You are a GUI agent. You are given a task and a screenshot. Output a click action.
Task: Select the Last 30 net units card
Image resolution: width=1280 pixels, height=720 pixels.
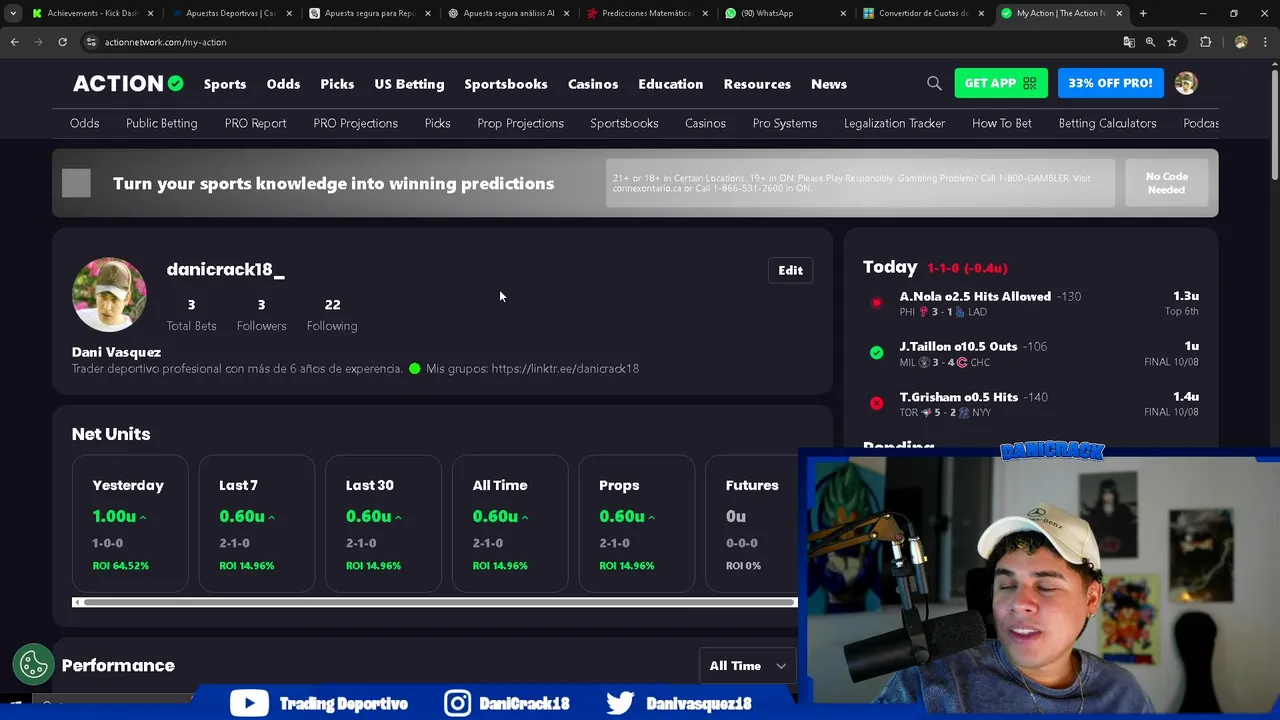[x=383, y=524]
